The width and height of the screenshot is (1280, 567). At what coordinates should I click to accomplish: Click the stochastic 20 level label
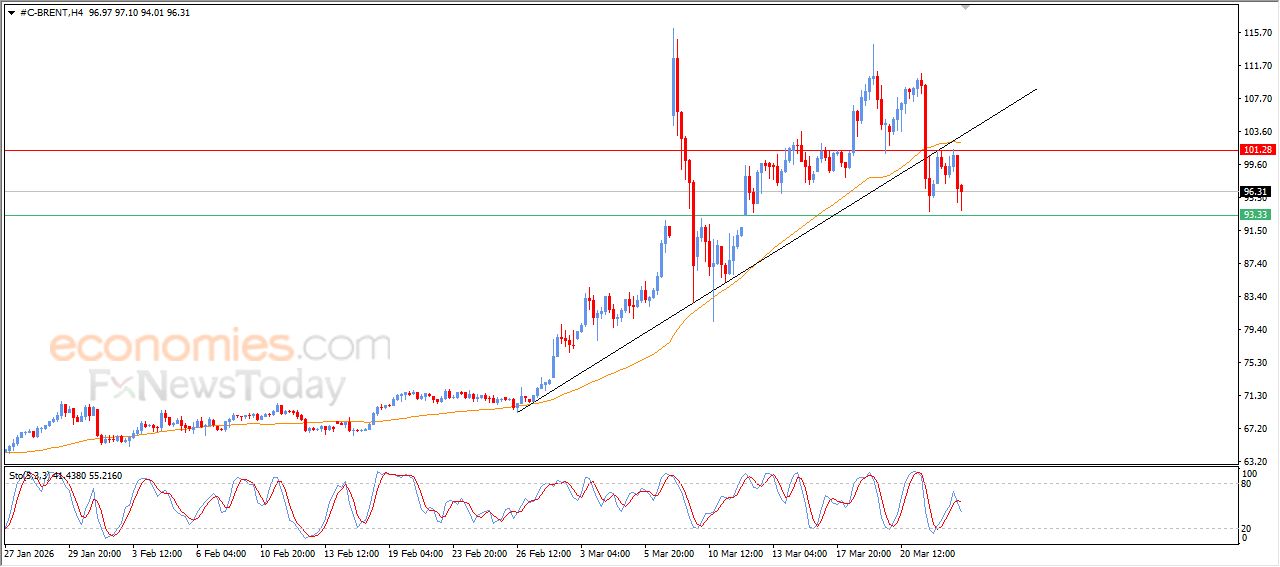click(1247, 528)
